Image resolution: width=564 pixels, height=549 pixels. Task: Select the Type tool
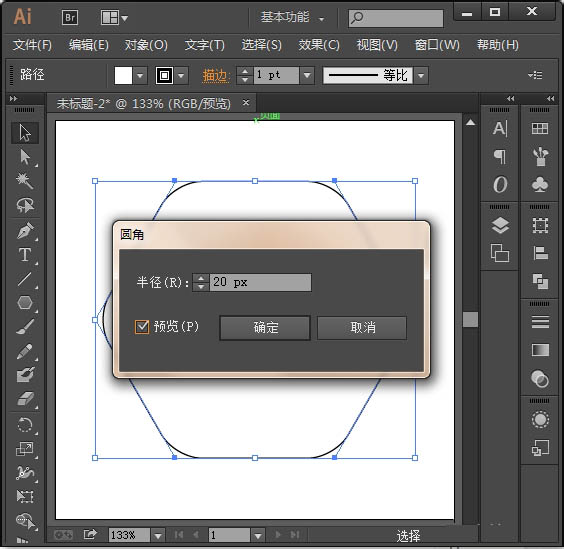[x=25, y=255]
